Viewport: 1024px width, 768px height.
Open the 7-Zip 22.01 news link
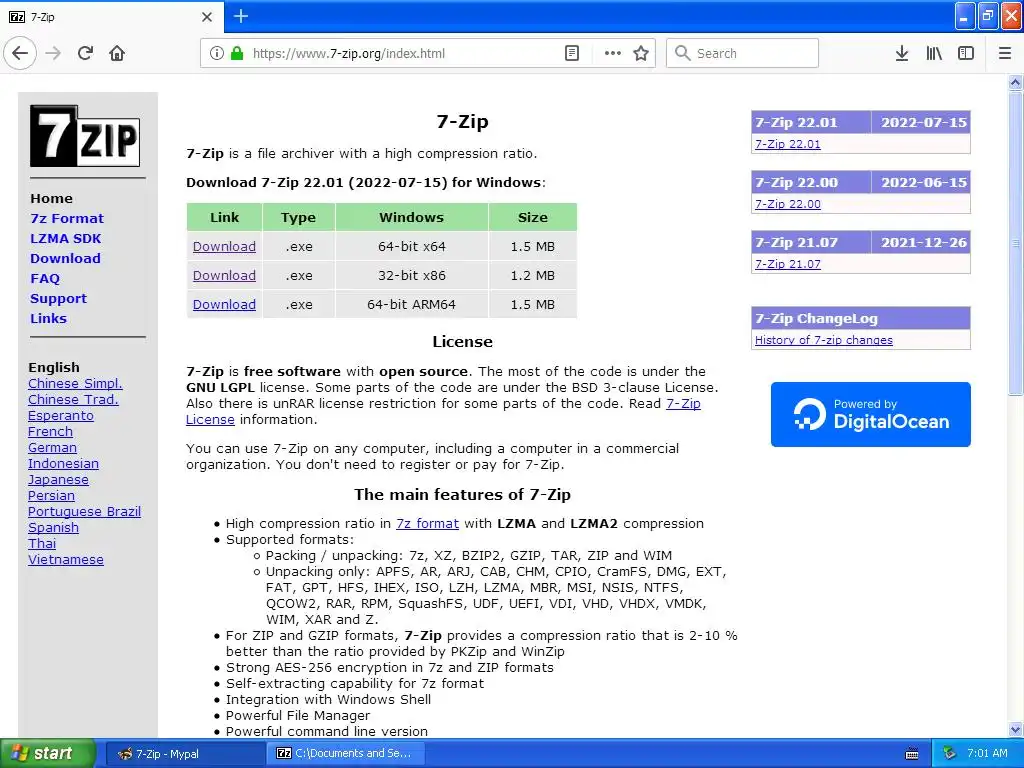click(788, 144)
